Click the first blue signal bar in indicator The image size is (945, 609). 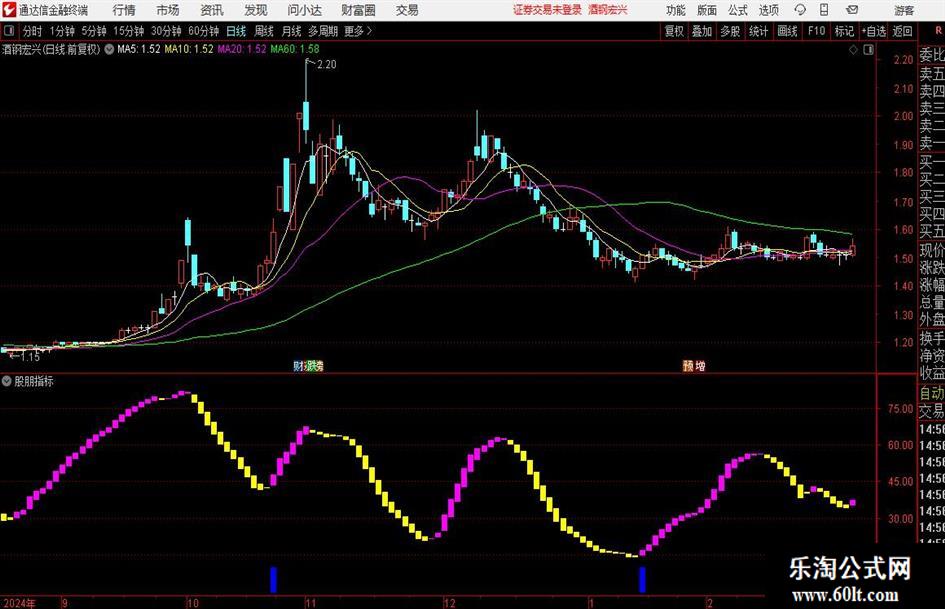click(273, 579)
